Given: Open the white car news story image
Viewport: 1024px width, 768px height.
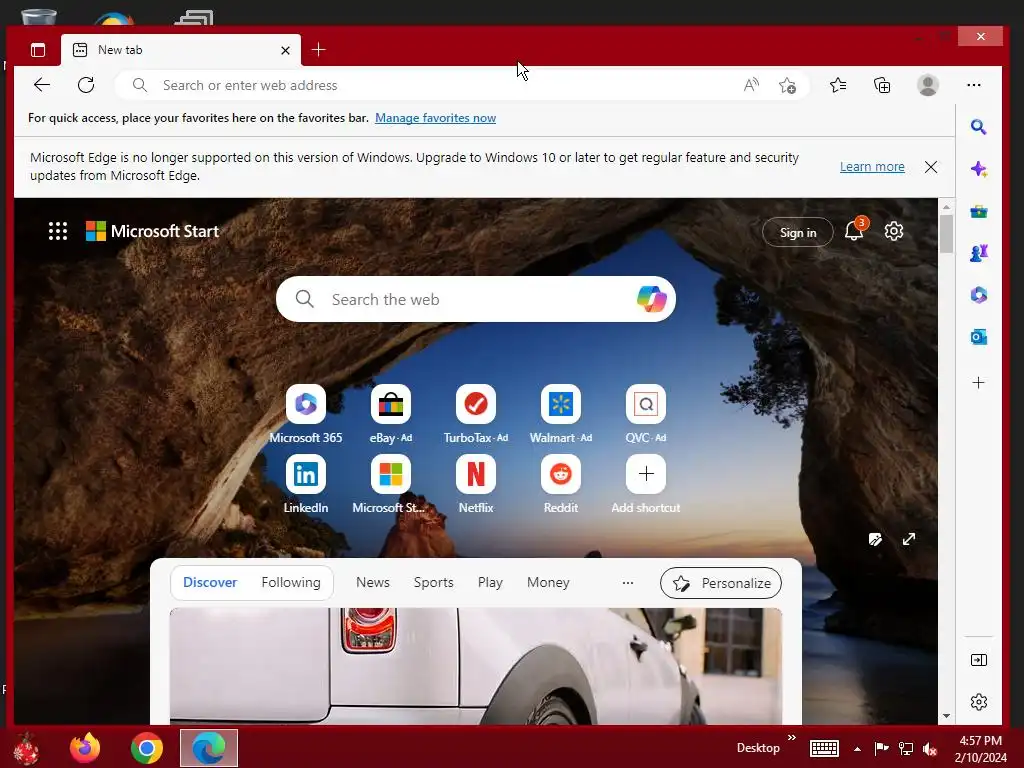Looking at the screenshot, I should (475, 666).
